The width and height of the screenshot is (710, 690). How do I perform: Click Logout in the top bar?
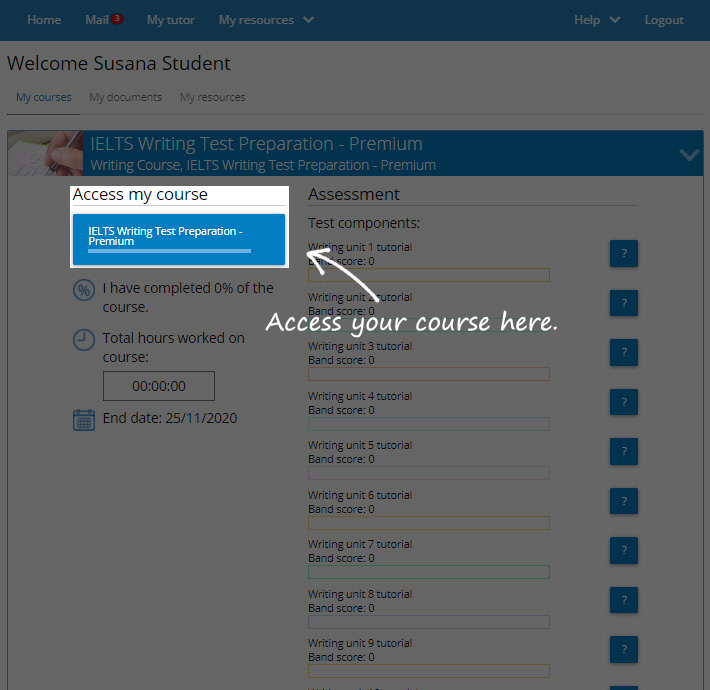[664, 20]
